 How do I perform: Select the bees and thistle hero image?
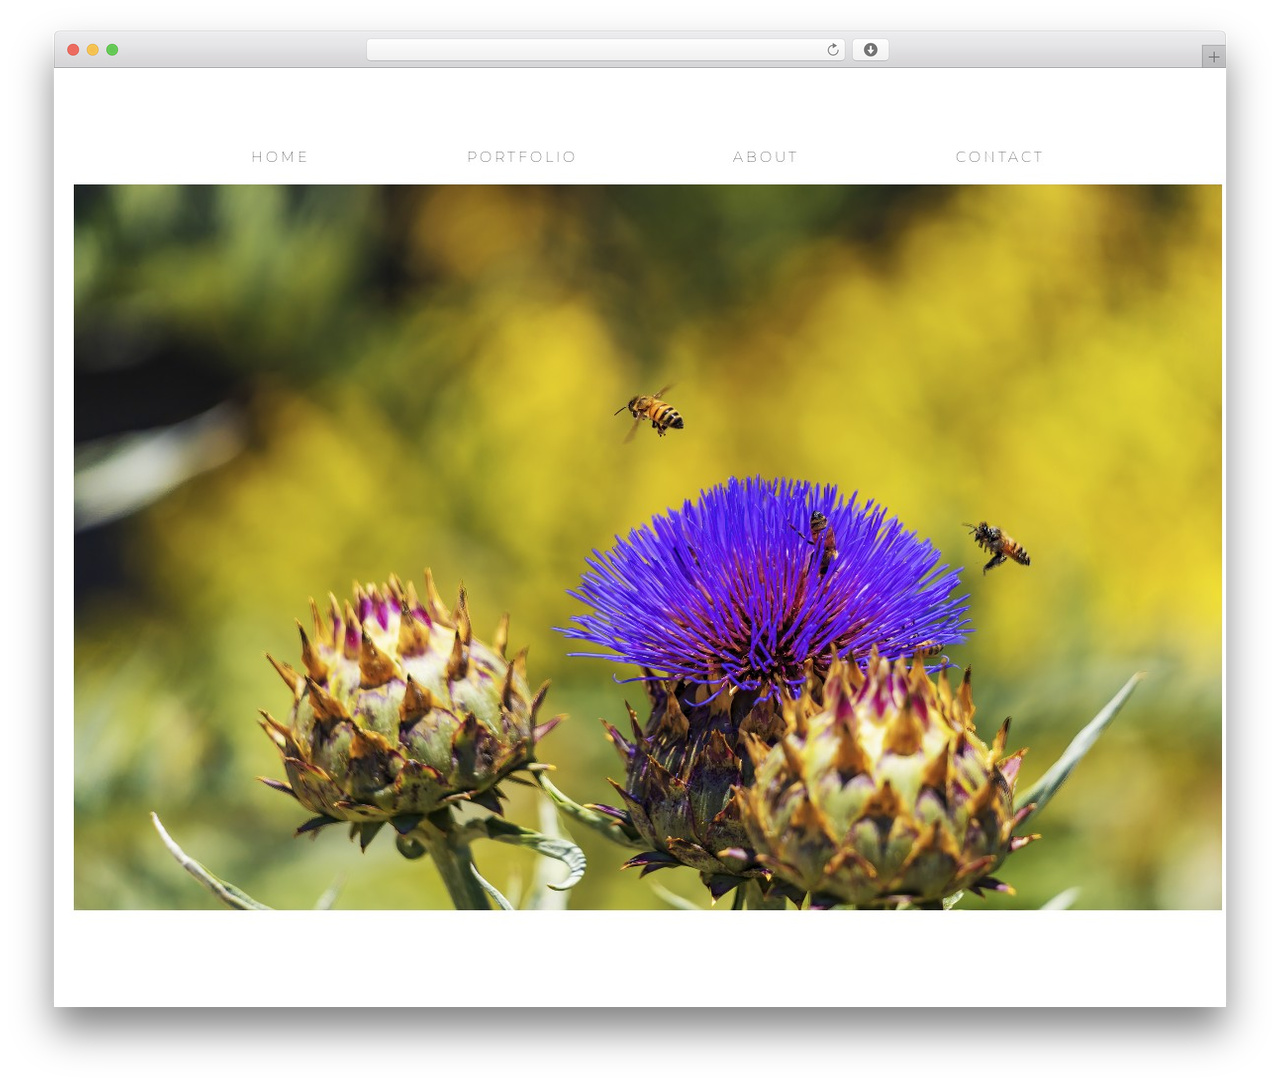(x=648, y=547)
